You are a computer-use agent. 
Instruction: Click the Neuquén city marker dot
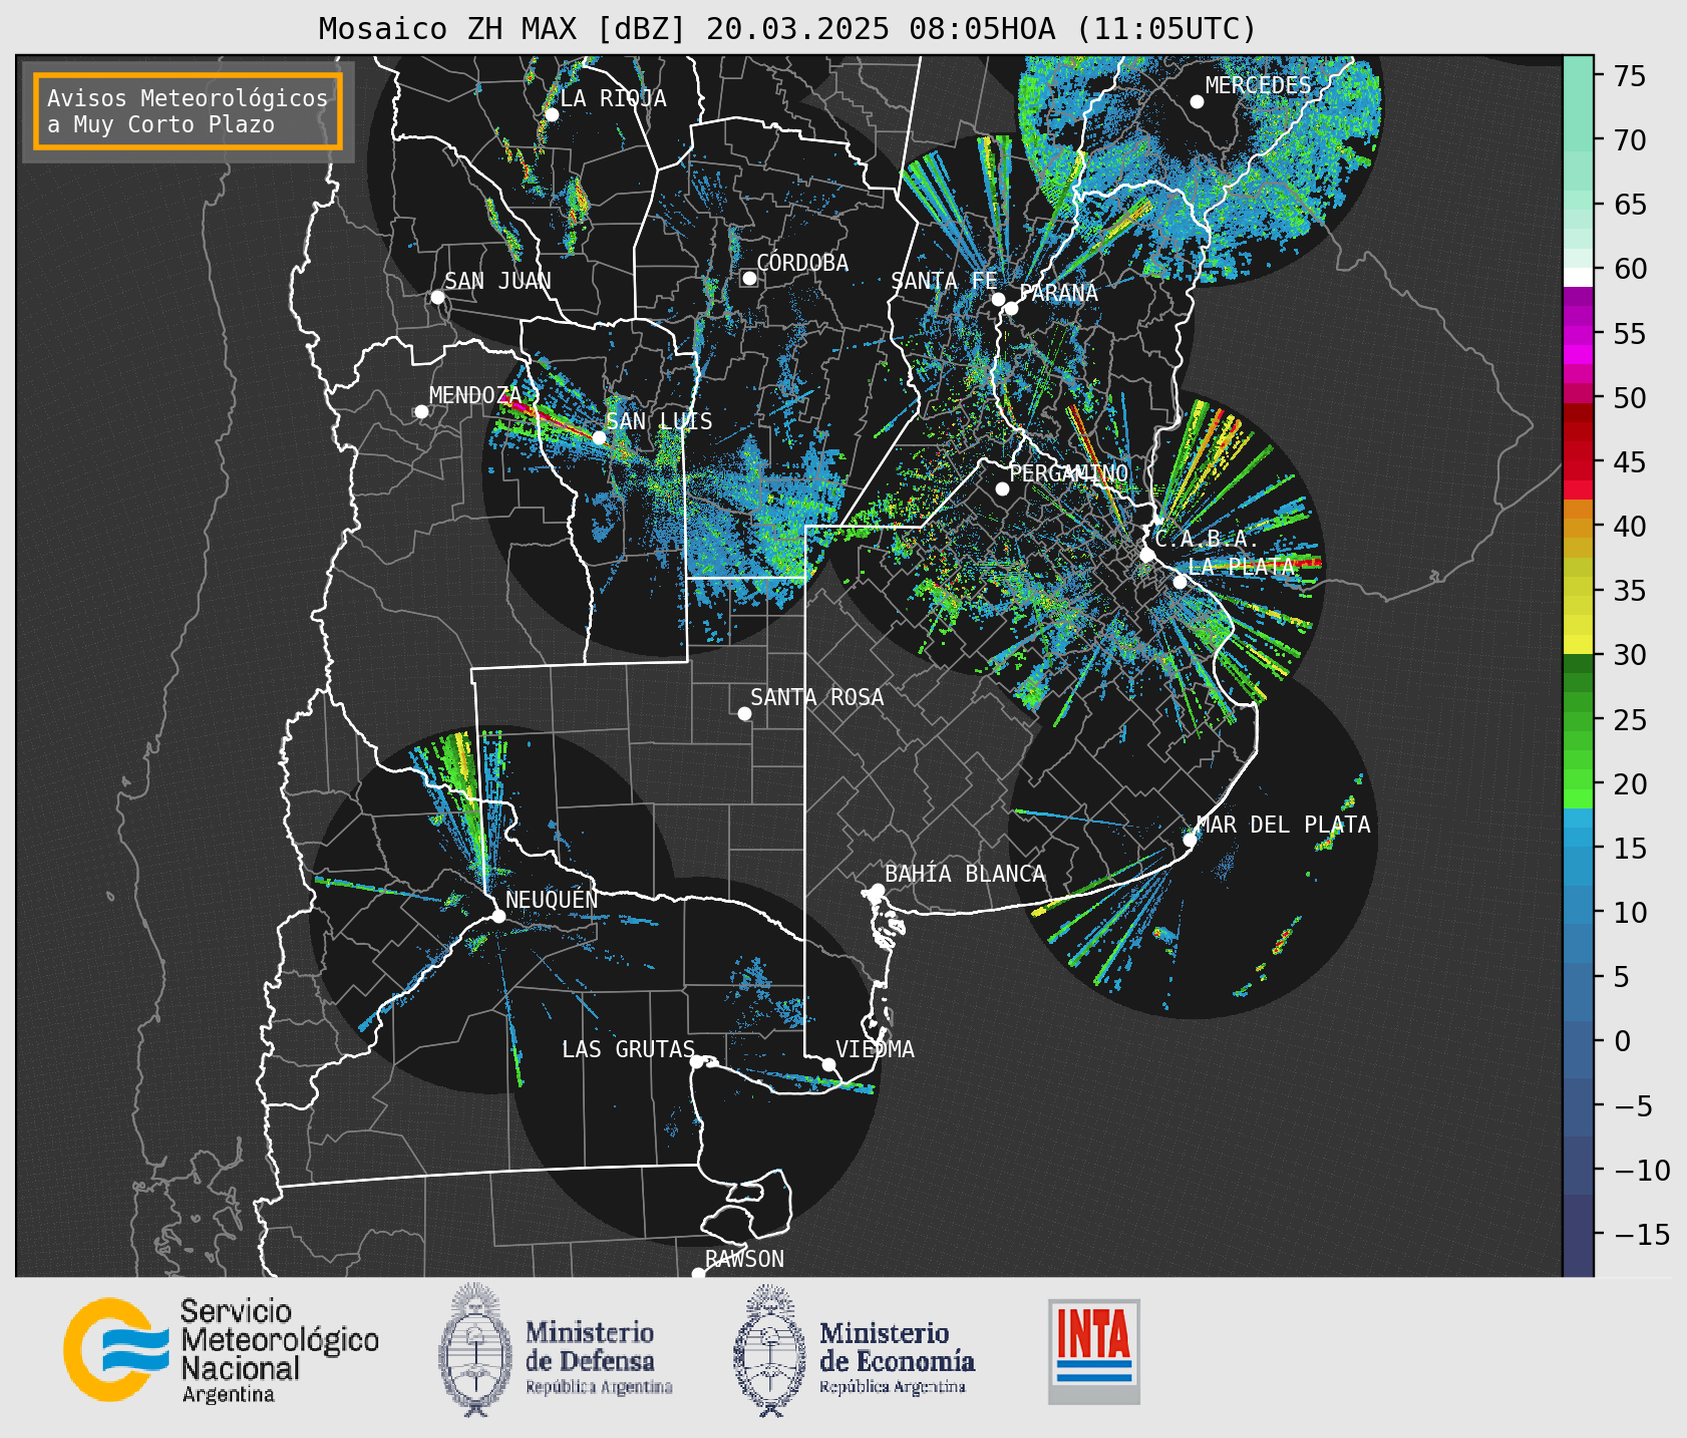[x=498, y=916]
